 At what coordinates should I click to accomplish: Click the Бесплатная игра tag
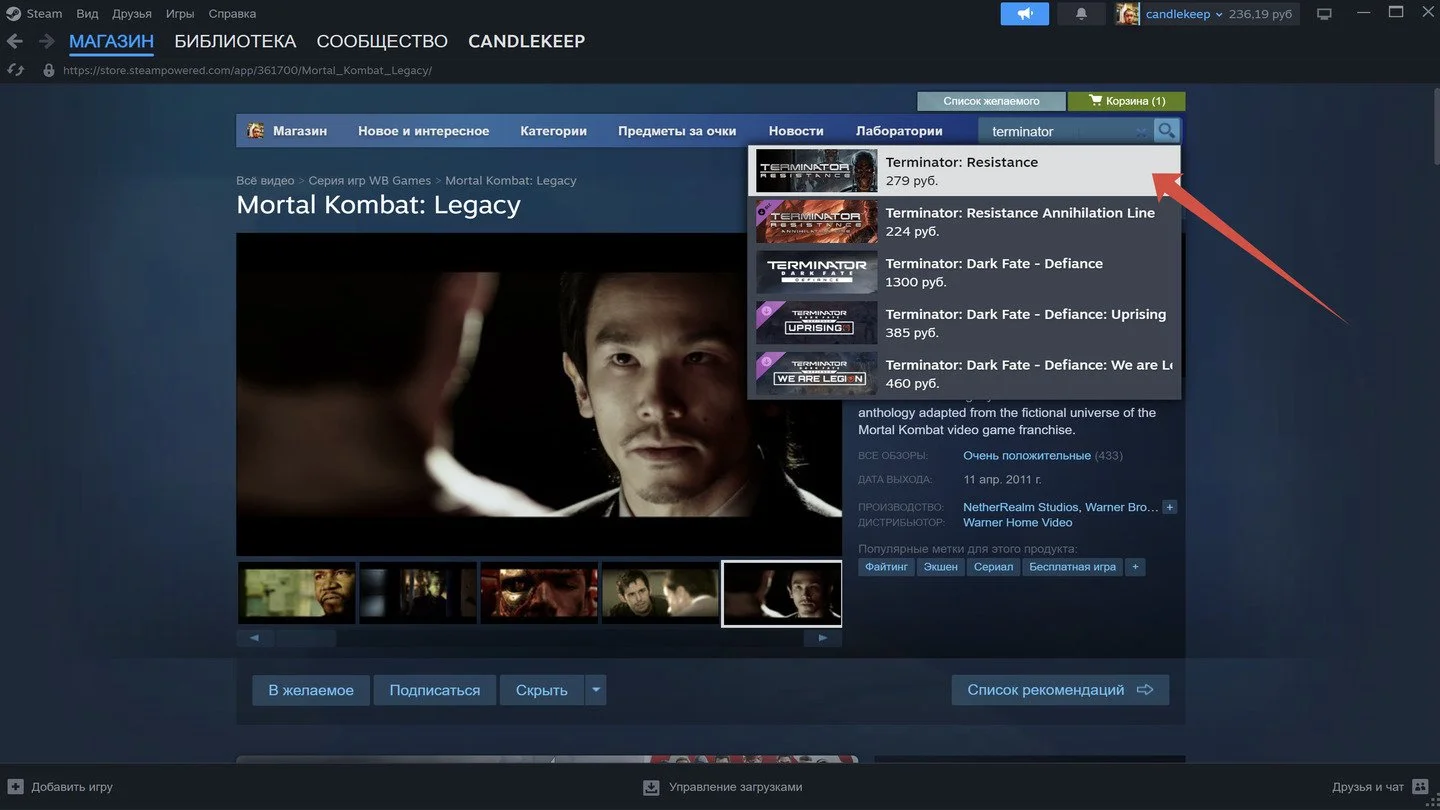pos(1072,567)
